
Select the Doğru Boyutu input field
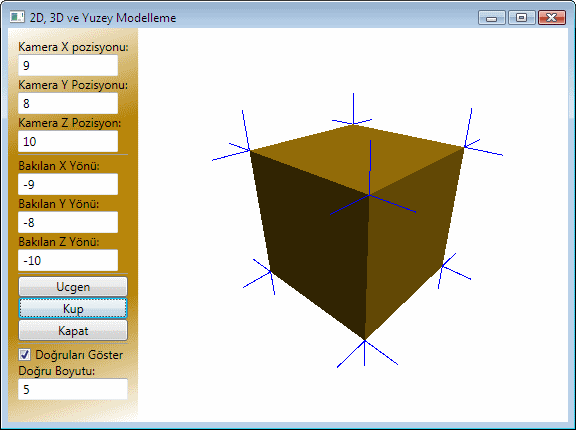pyautogui.click(x=73, y=389)
